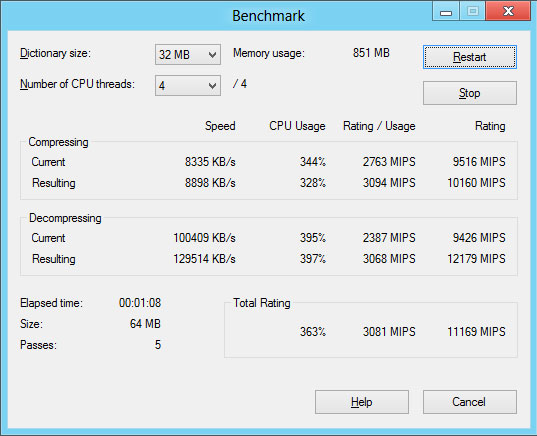Viewport: 537px width, 436px height.
Task: Click the Elapsed time value 00:01:08
Action: click(x=140, y=303)
